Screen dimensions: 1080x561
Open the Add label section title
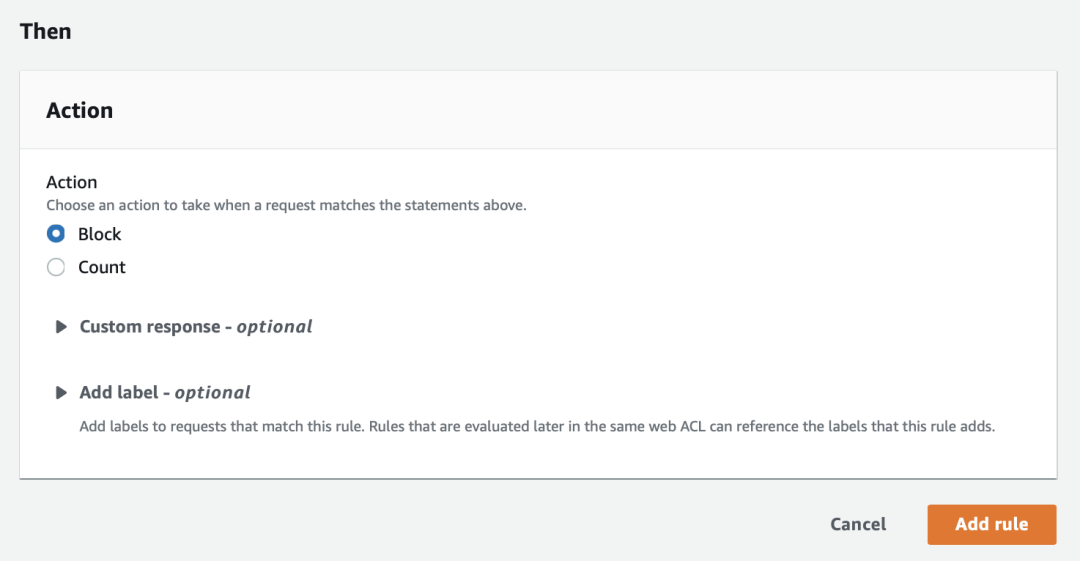[165, 393]
